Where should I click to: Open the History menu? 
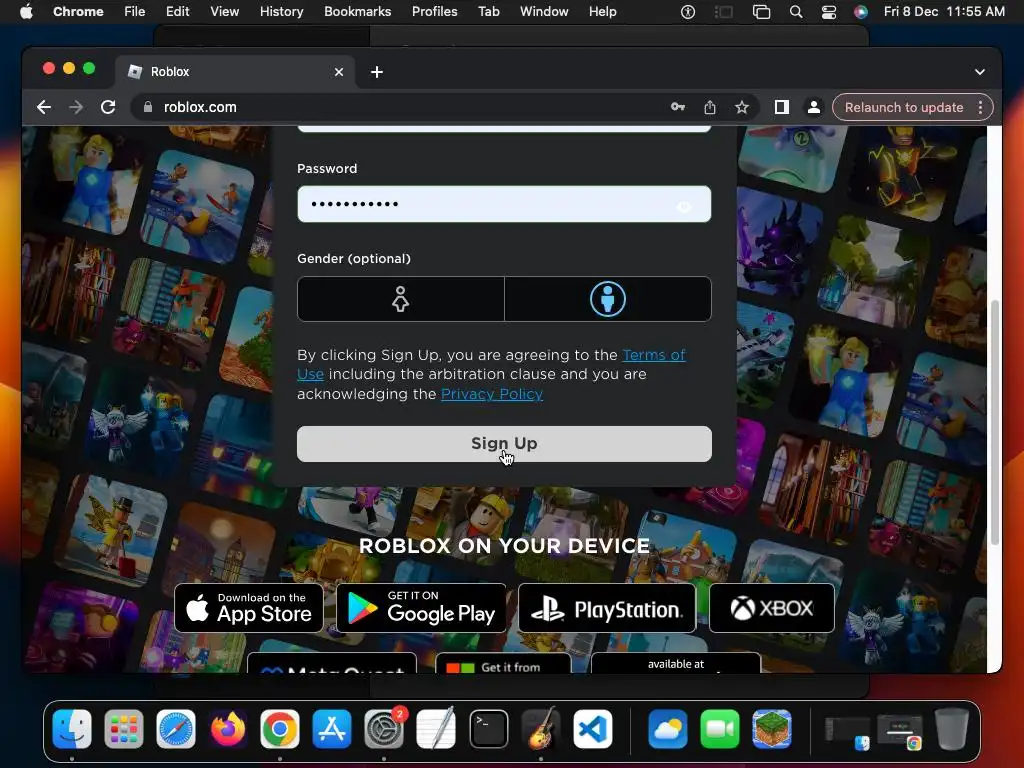coord(281,11)
